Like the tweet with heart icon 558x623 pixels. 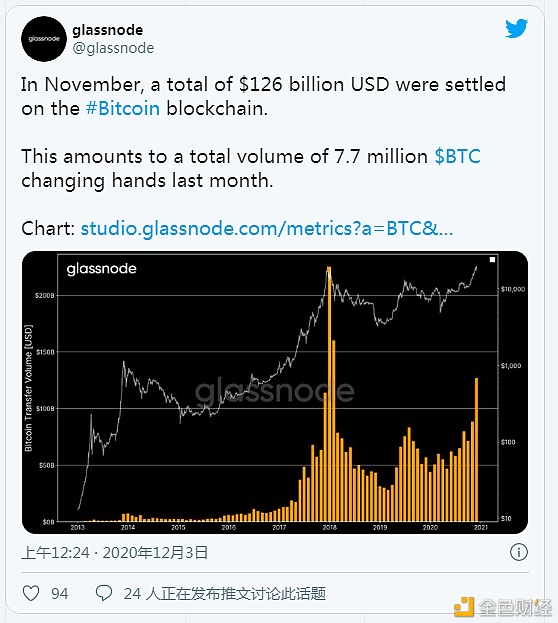click(x=31, y=594)
